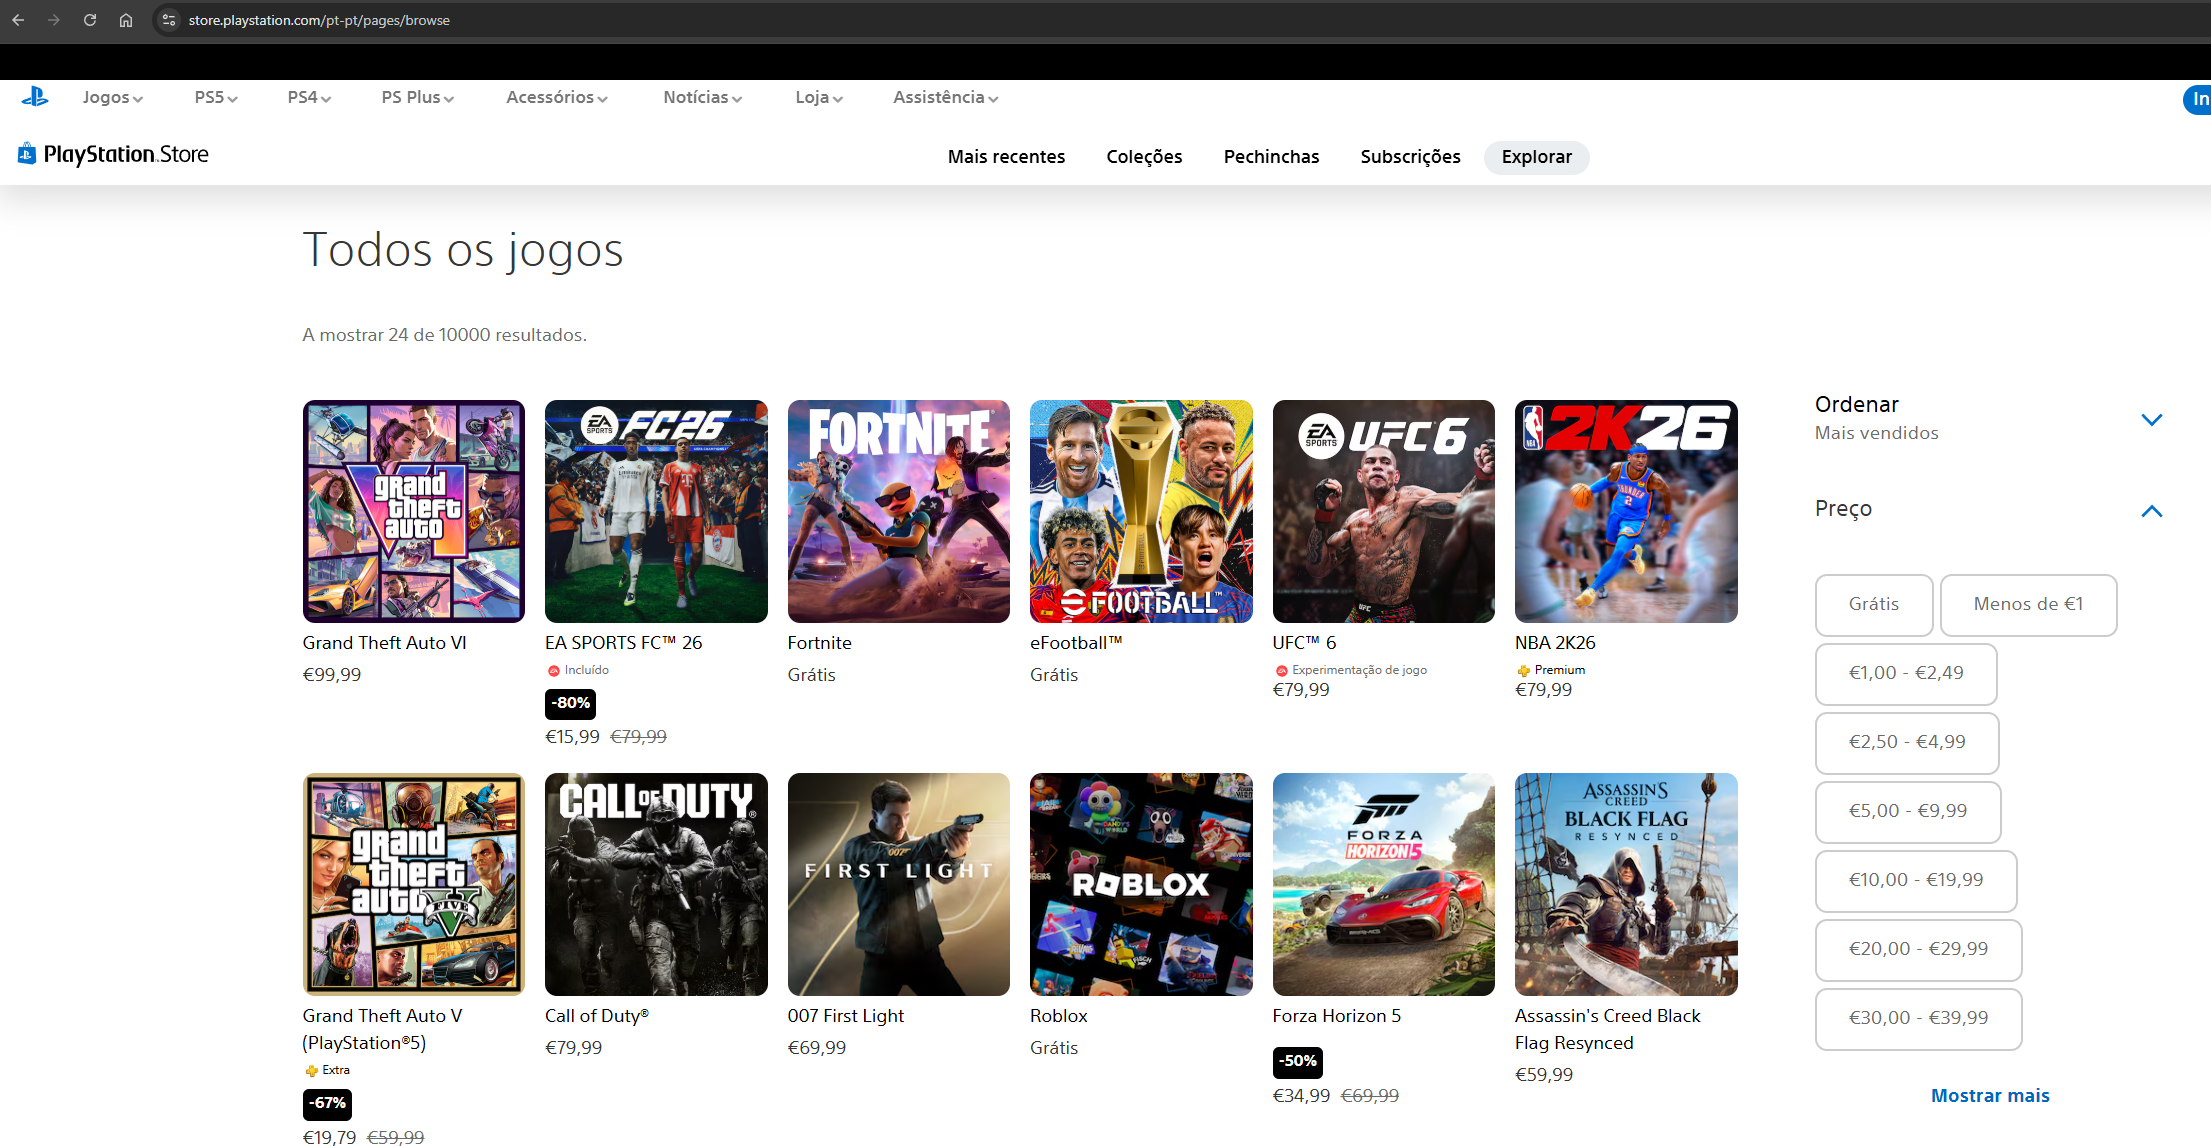Open the Call of Duty title link

(597, 1016)
